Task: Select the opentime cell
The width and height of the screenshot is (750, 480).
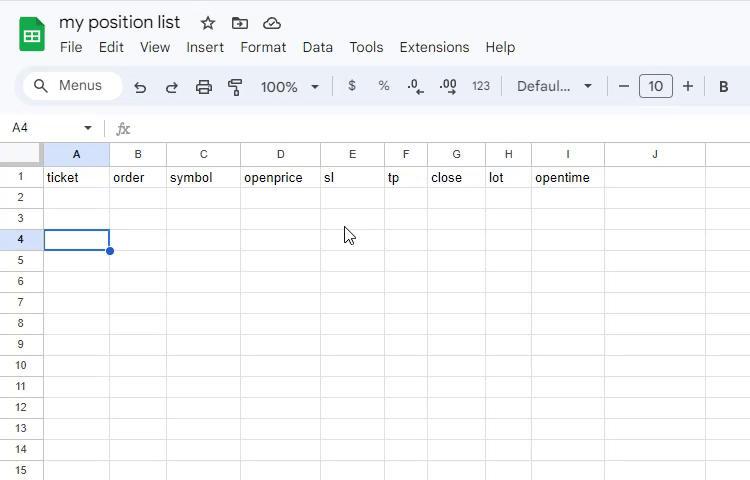Action: click(x=568, y=177)
